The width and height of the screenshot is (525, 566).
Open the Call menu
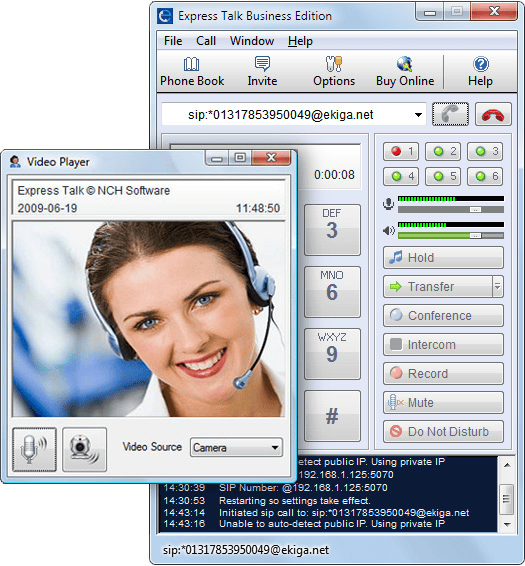click(206, 41)
